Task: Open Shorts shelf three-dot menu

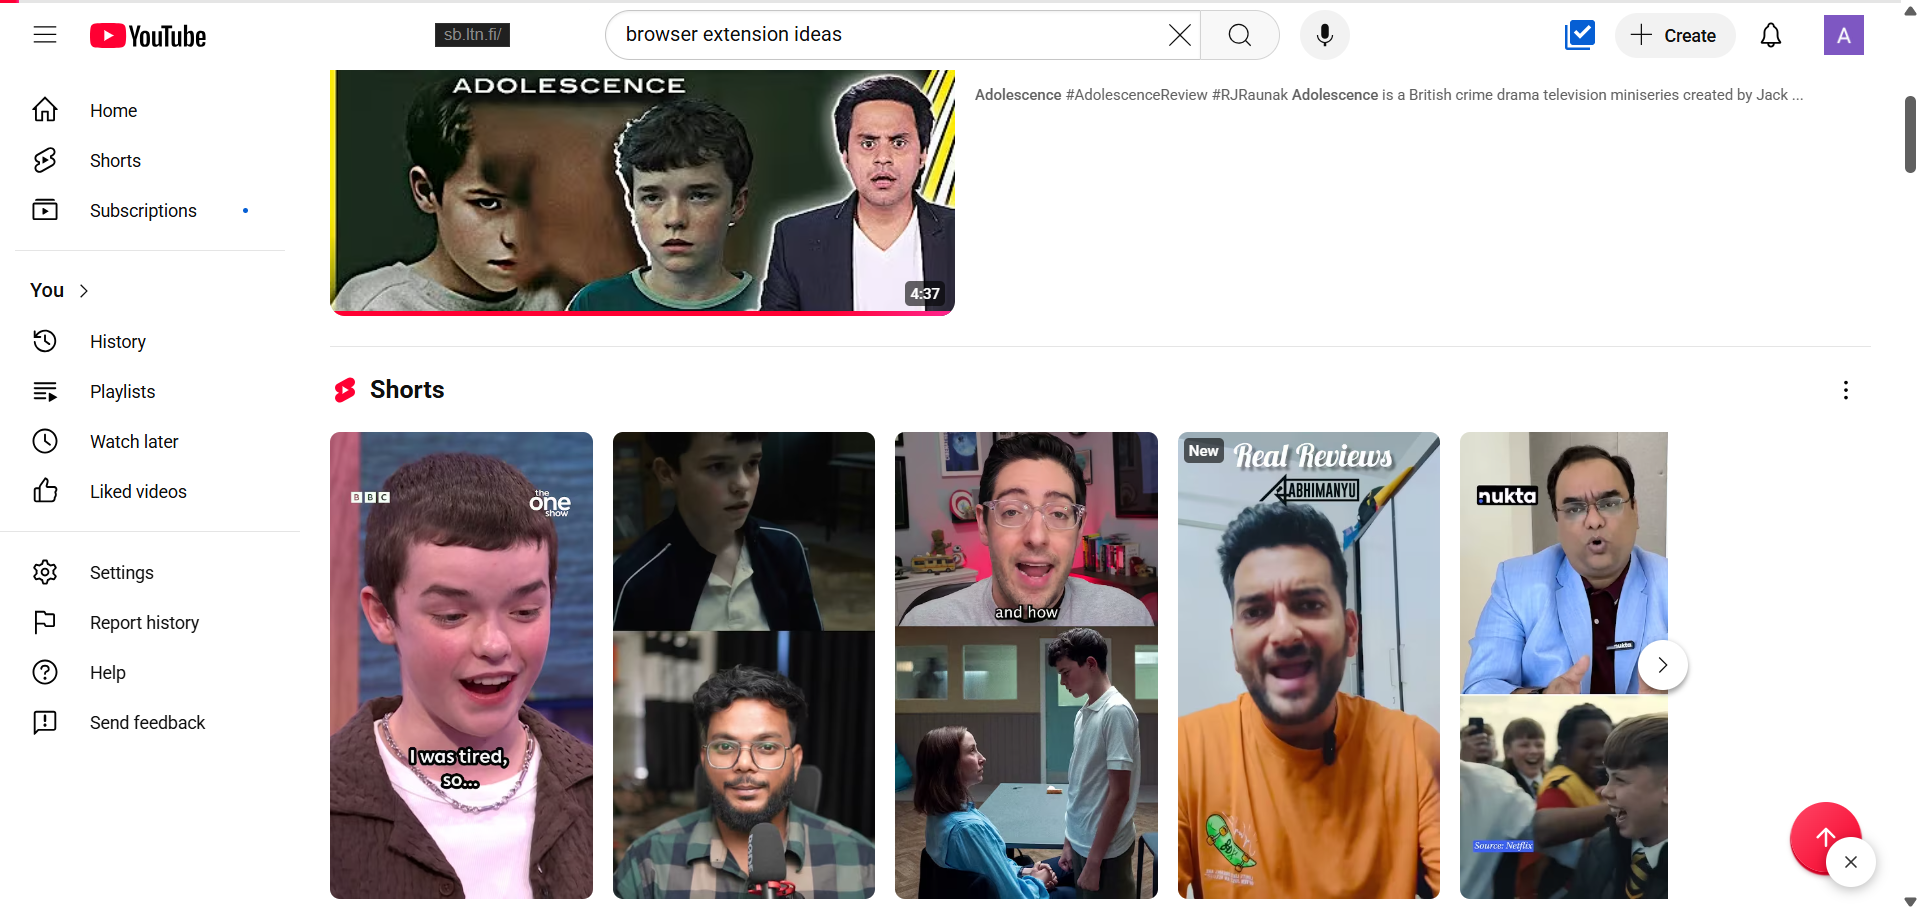Action: point(1846,390)
